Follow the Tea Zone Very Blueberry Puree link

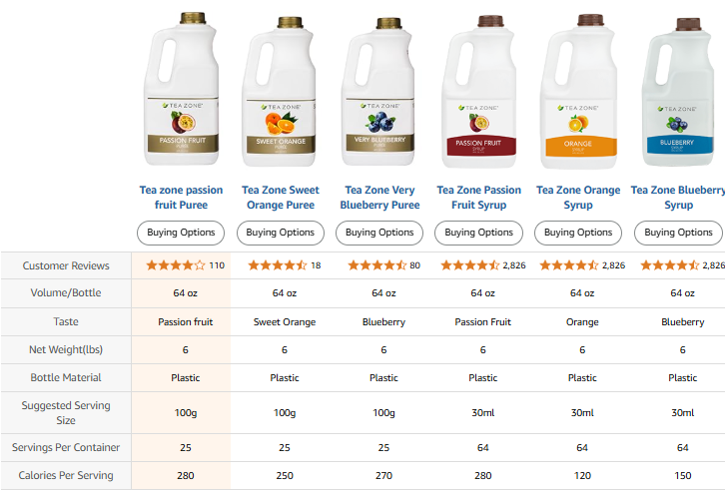(381, 197)
